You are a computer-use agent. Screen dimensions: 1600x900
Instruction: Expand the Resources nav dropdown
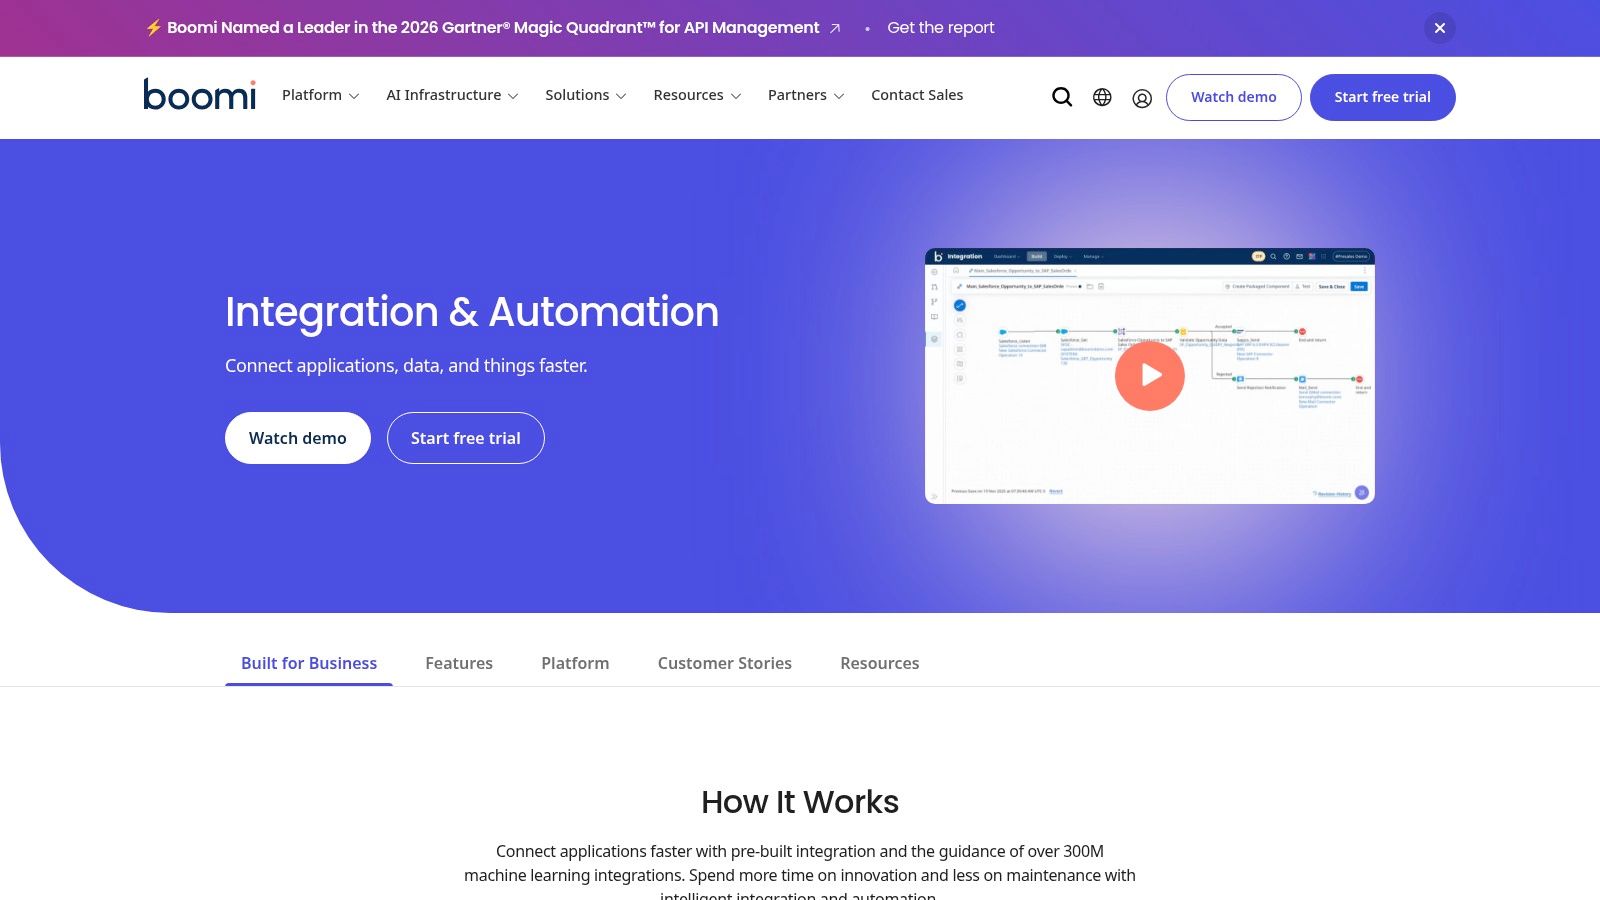[697, 95]
